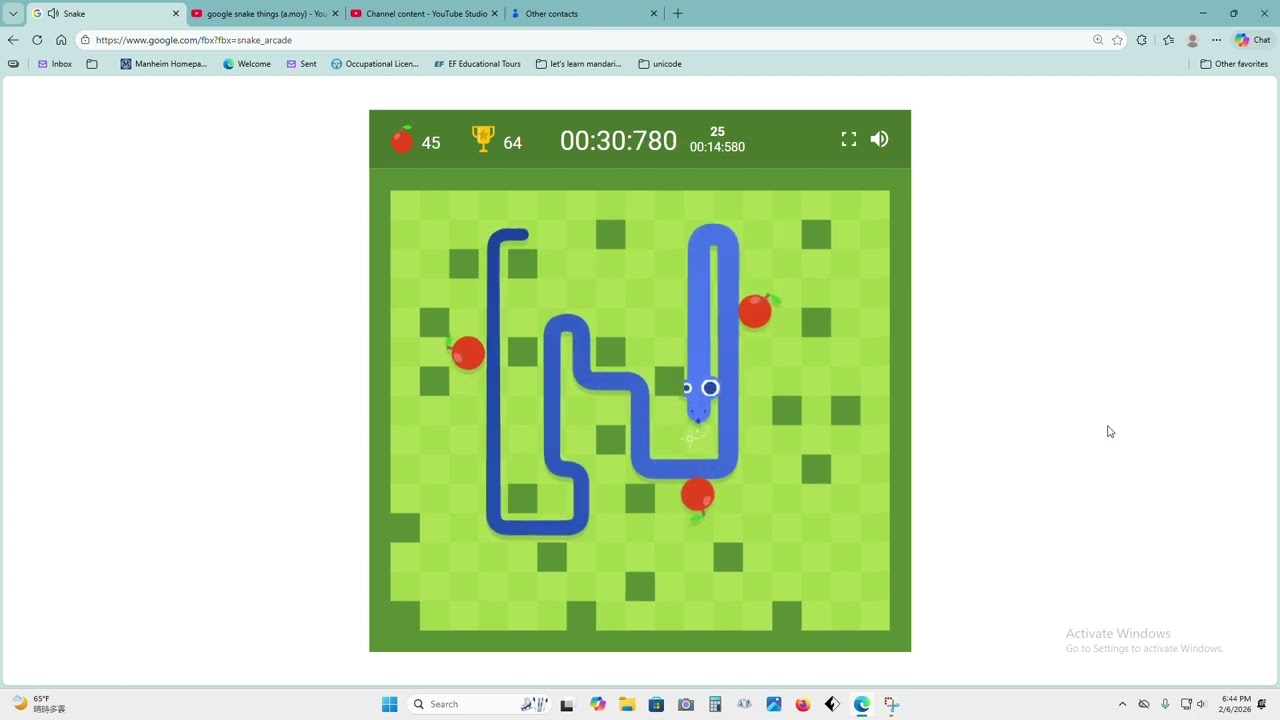Close the Snake tab

tap(176, 14)
